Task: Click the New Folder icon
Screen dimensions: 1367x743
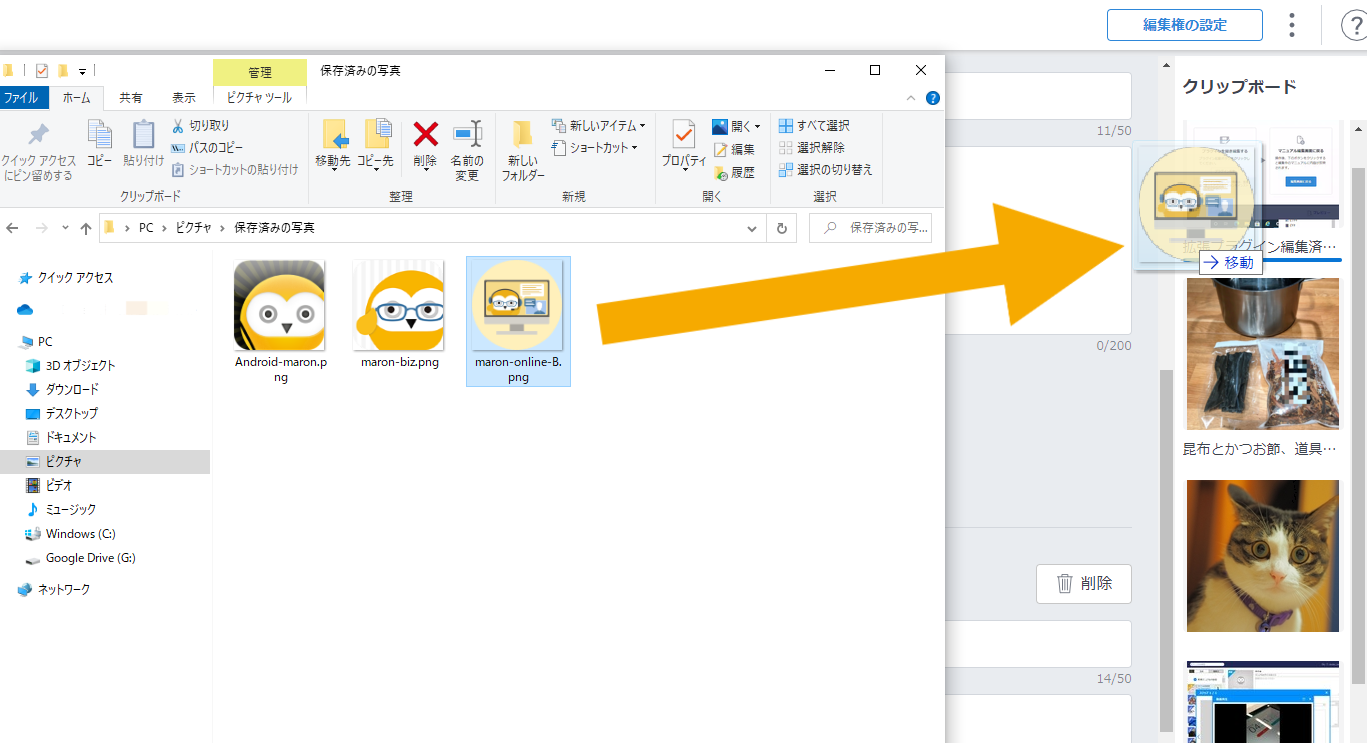Action: (523, 135)
